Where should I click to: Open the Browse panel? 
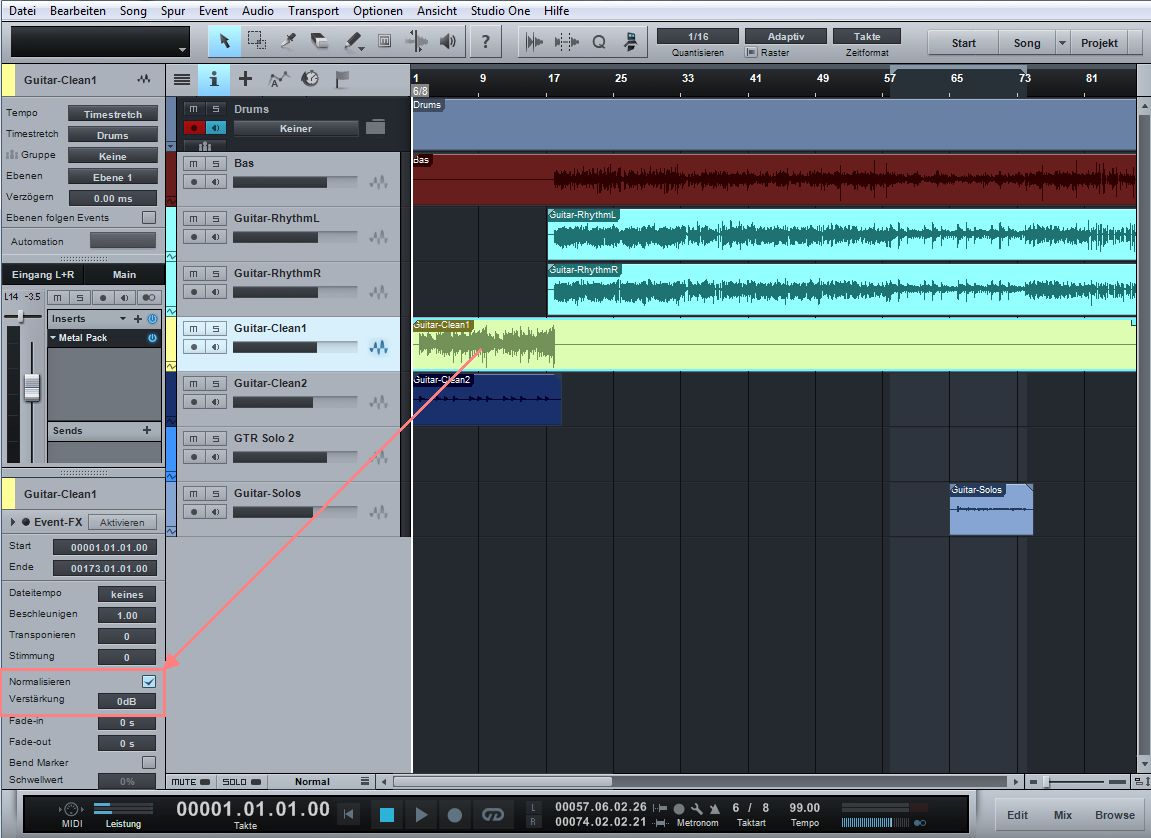[x=1115, y=815]
